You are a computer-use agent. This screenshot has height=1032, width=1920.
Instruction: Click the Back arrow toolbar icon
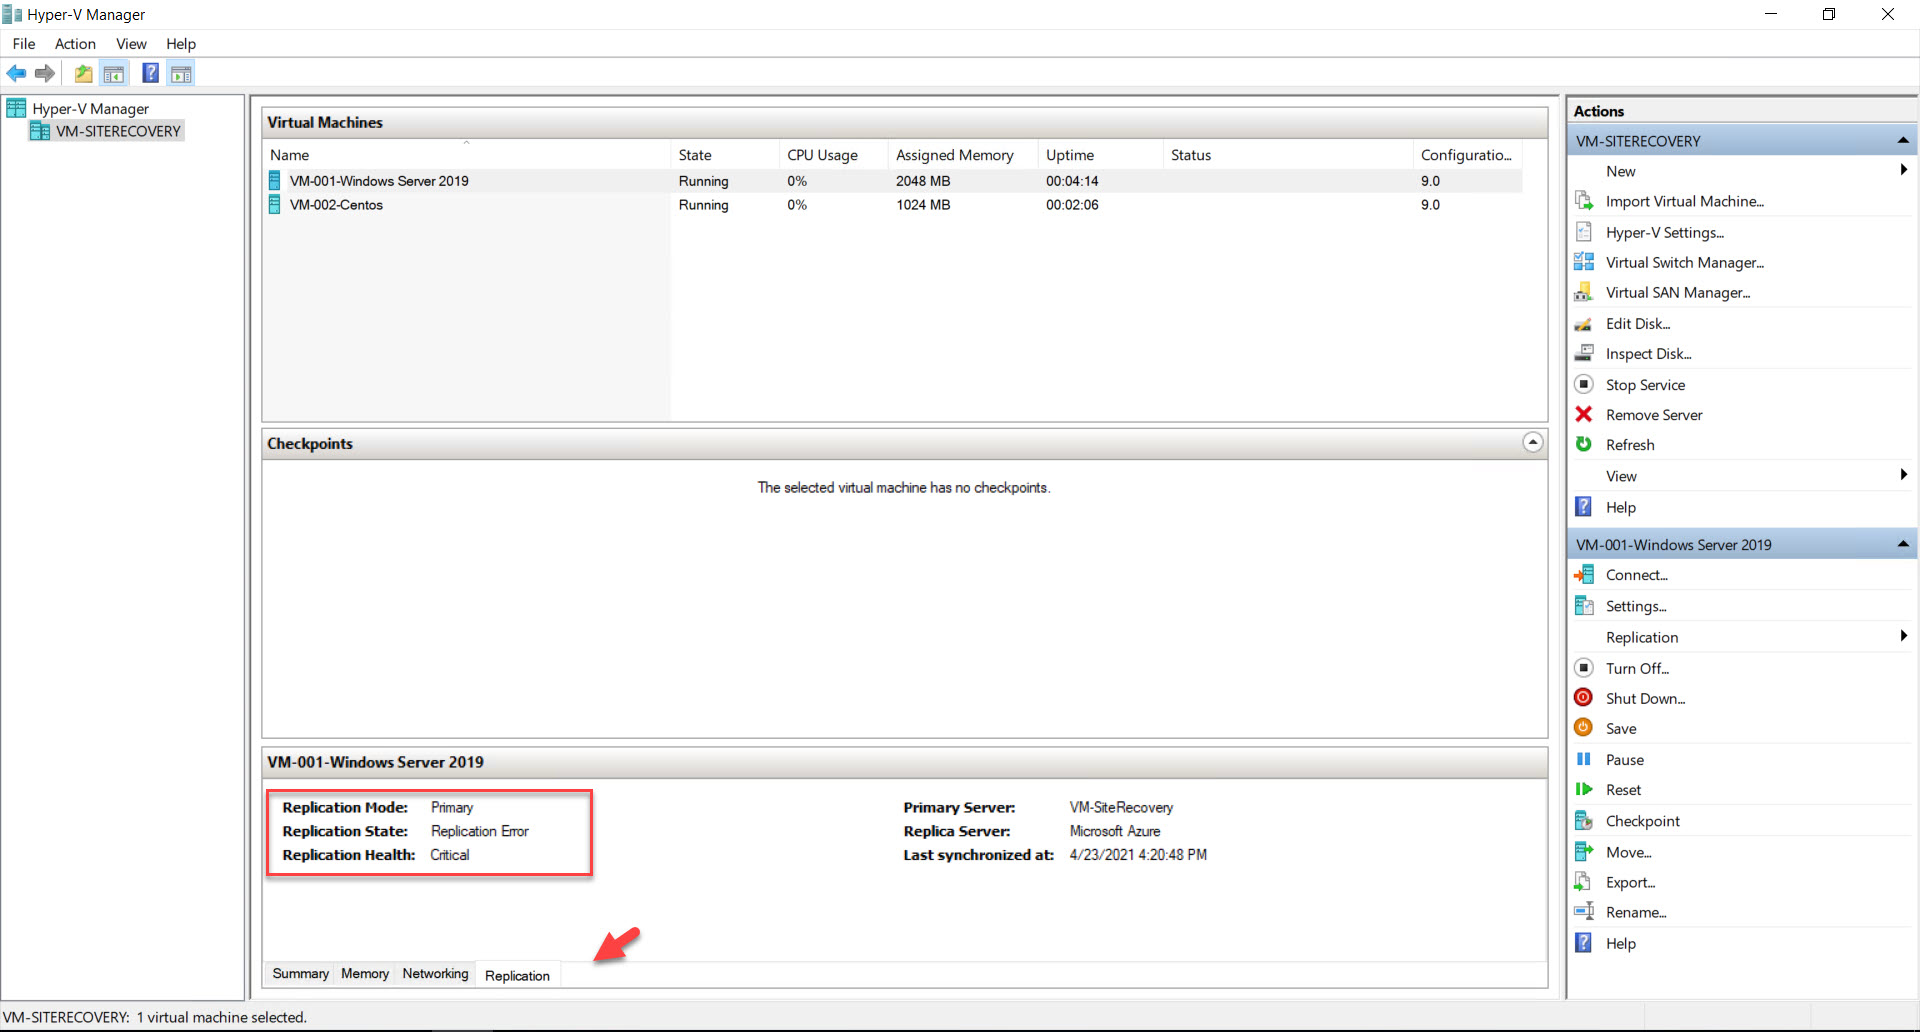[x=16, y=73]
